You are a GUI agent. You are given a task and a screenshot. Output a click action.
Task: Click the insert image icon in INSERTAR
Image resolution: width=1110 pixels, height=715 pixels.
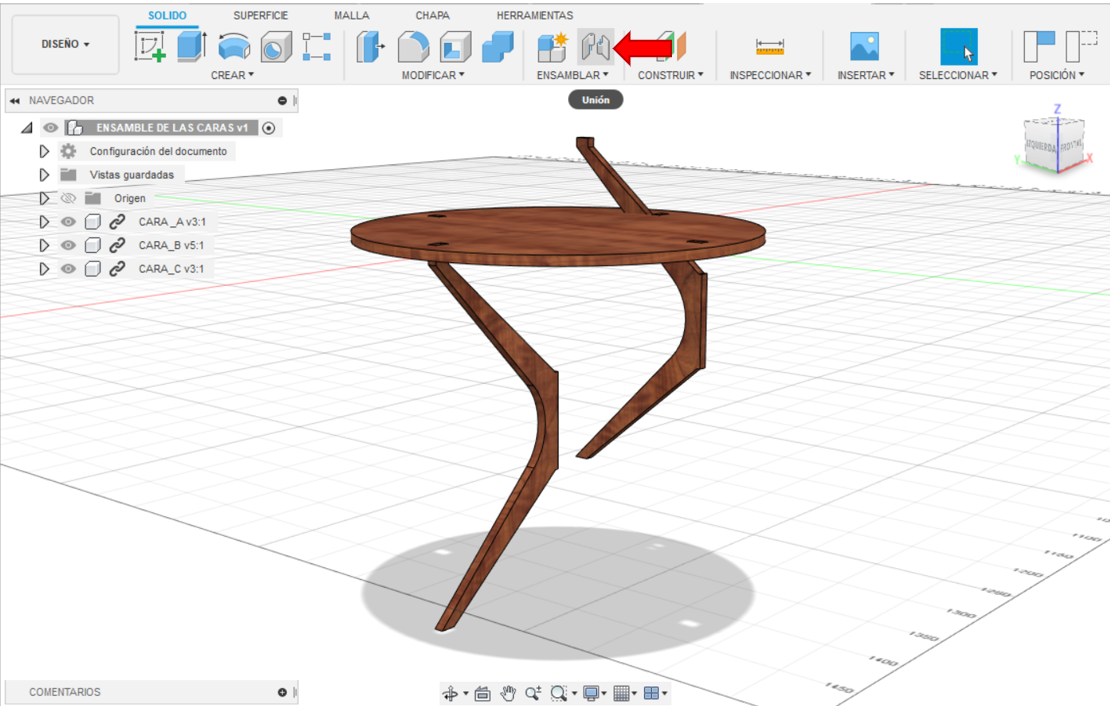864,47
